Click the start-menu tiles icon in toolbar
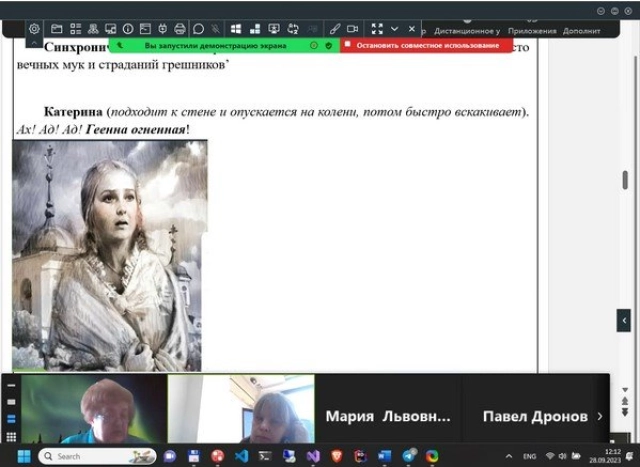This screenshot has height=467, width=640. coord(255,29)
